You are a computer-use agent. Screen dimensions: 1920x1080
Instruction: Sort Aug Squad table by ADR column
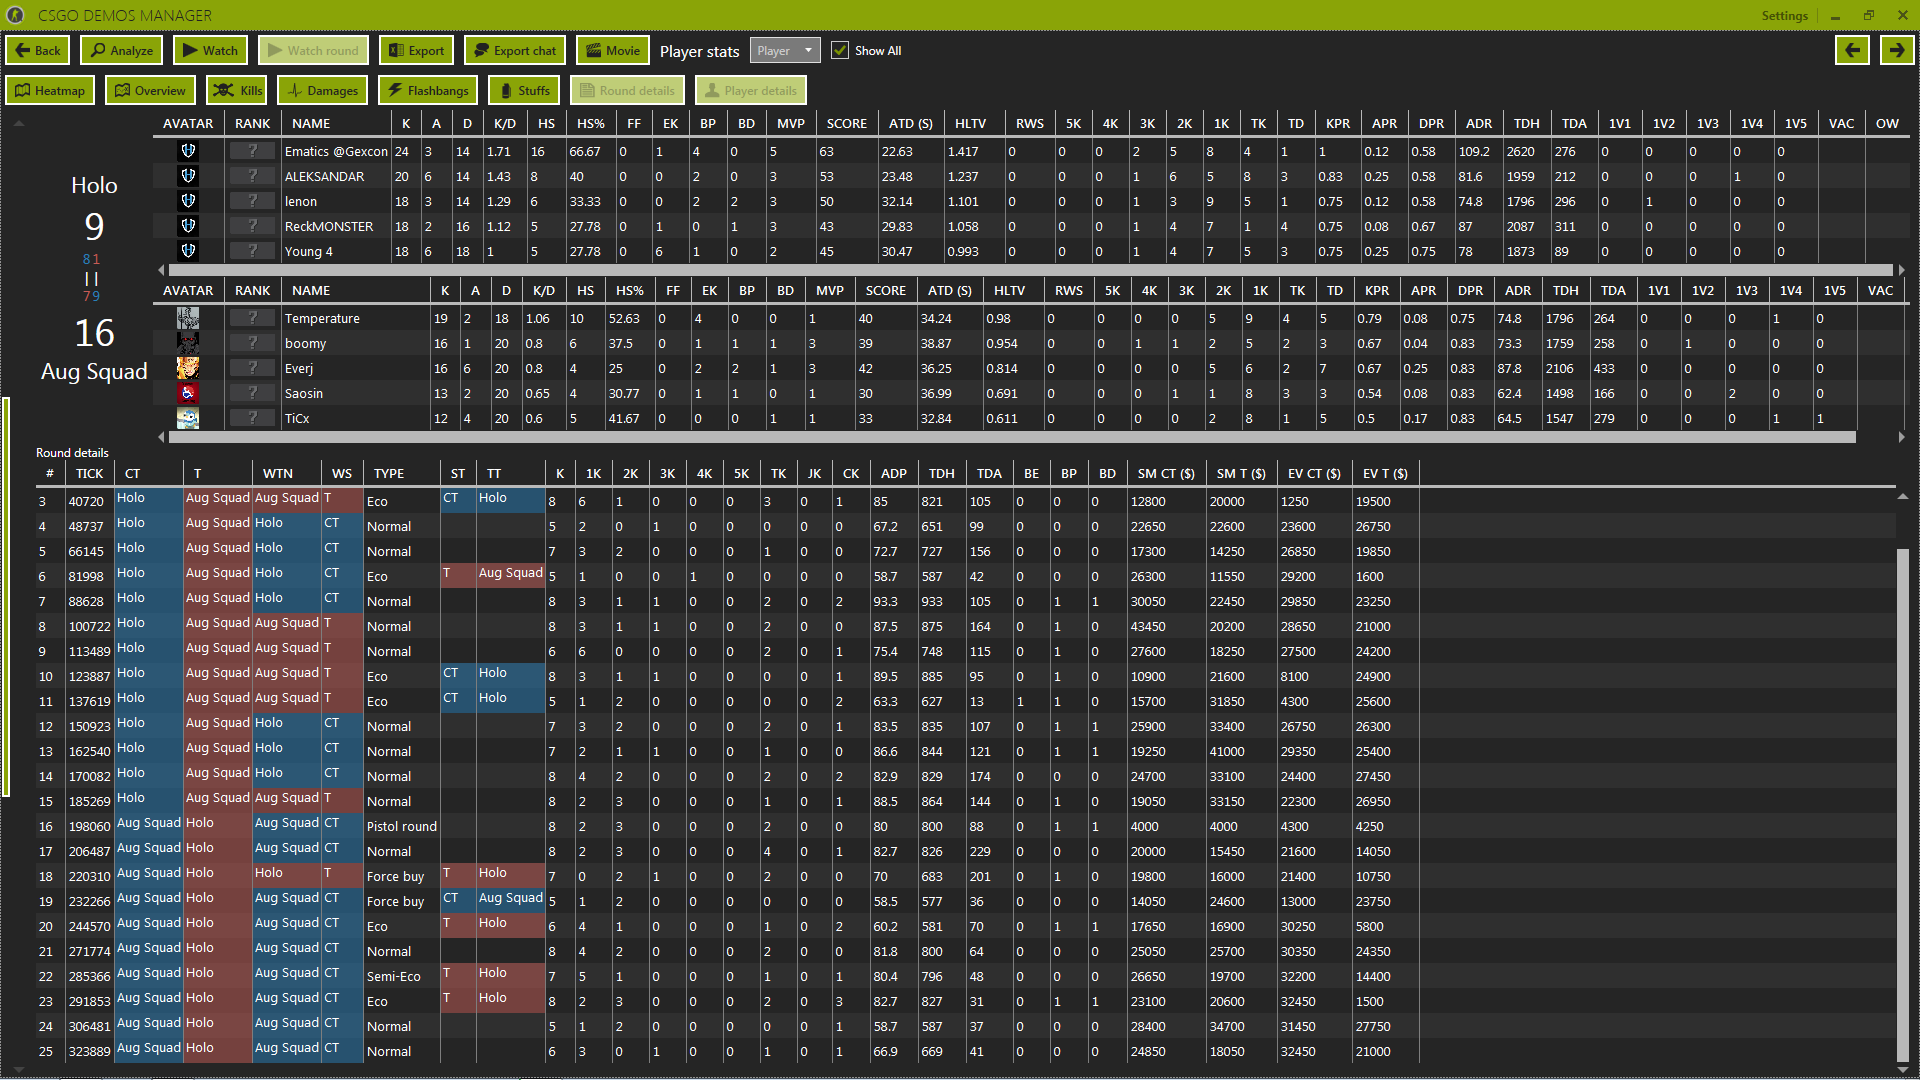[x=1518, y=290]
